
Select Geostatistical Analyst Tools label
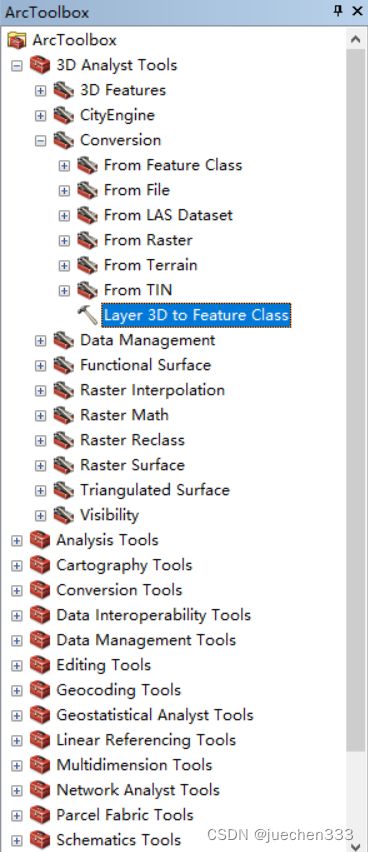tap(155, 715)
